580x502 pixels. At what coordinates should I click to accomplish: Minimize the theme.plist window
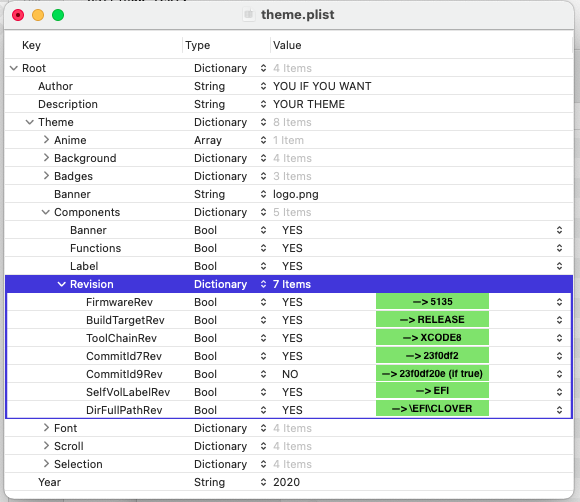click(38, 15)
